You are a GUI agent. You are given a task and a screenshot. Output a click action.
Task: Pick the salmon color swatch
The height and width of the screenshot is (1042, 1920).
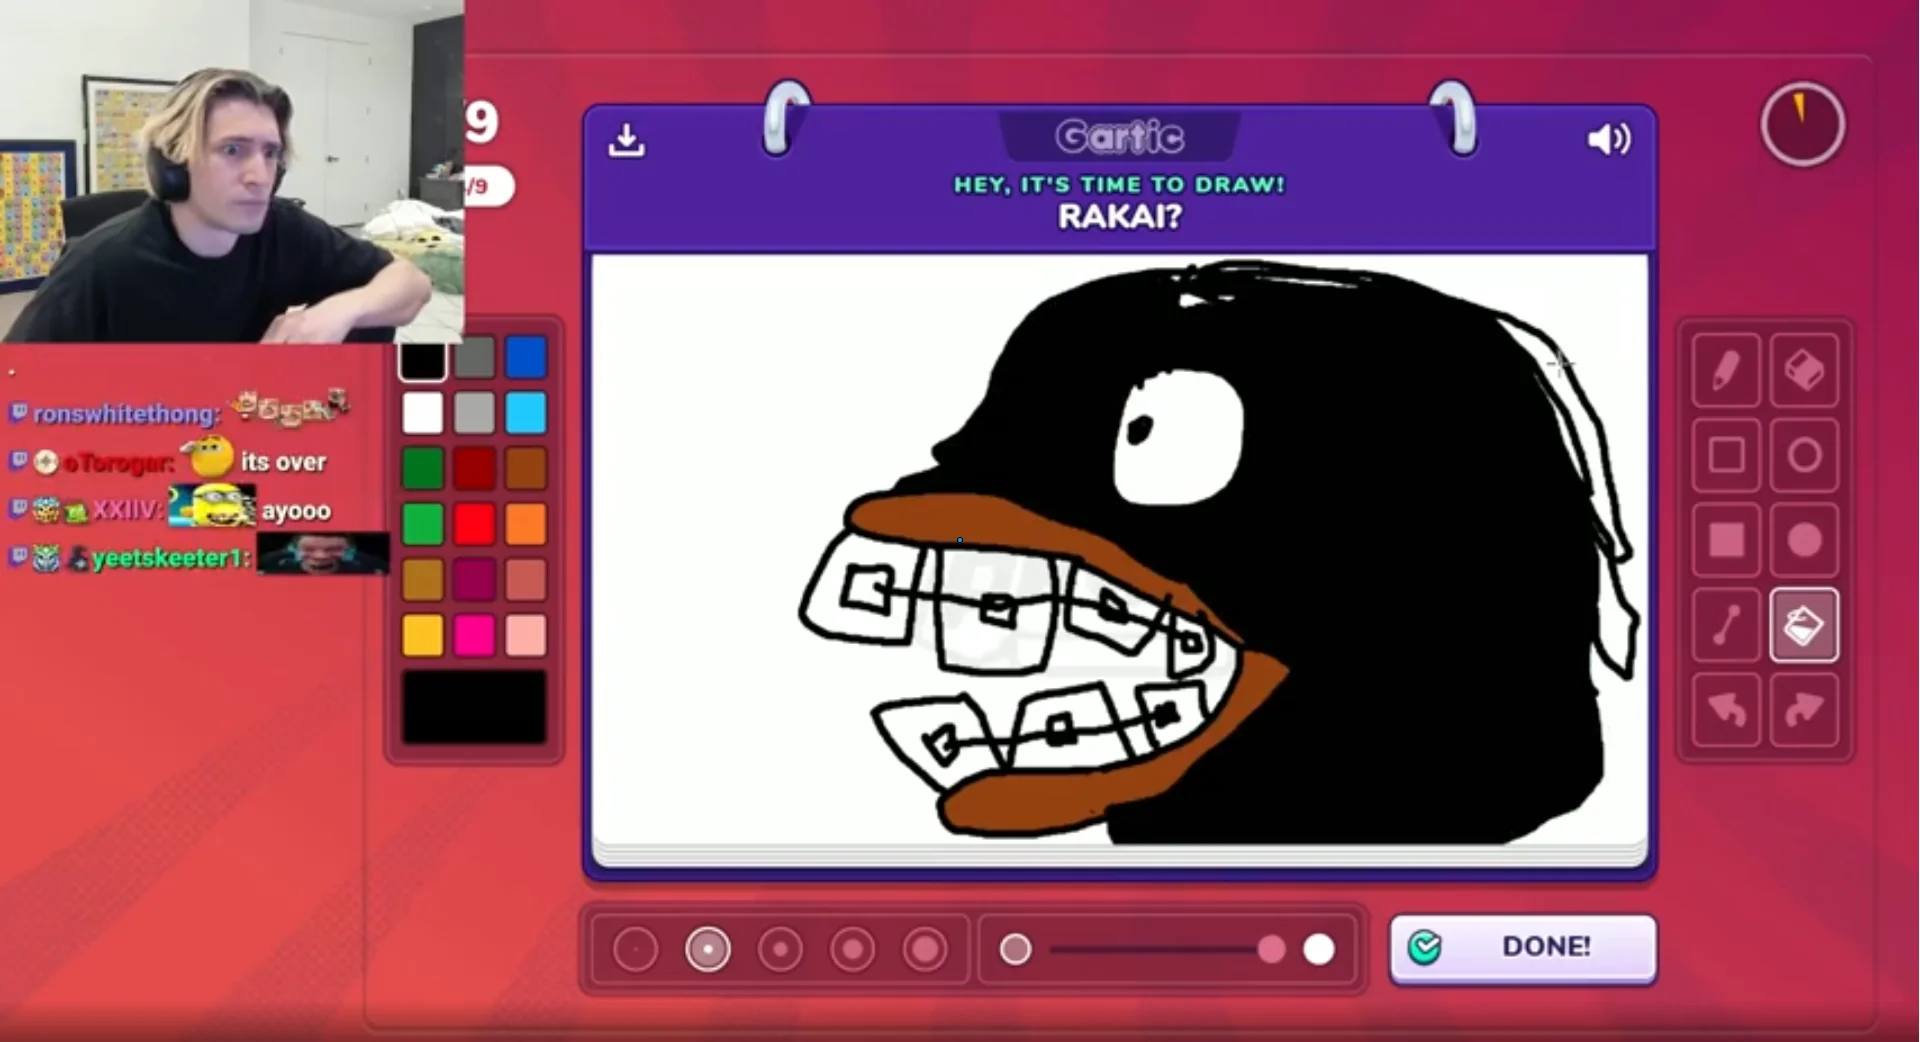526,580
